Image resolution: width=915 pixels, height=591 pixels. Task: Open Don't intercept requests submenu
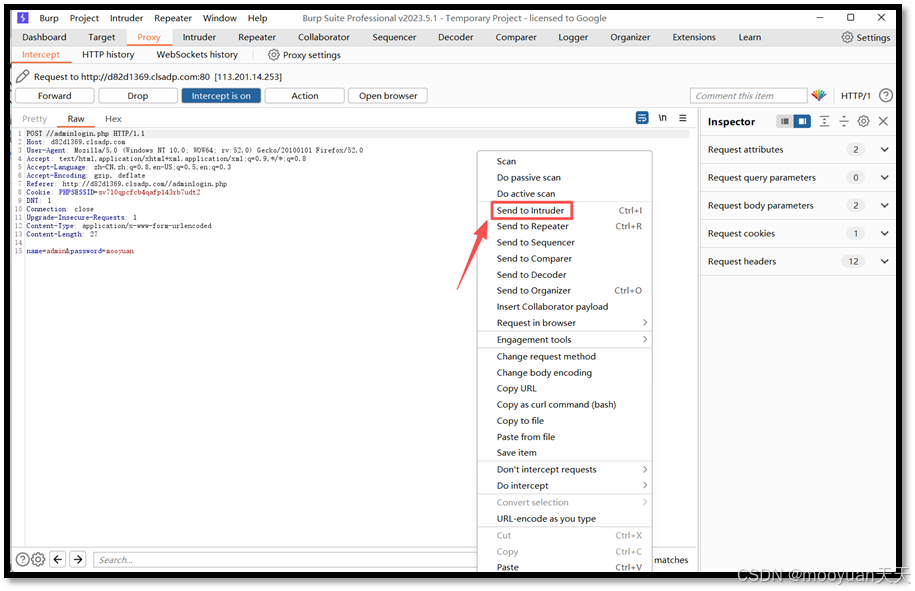point(564,470)
